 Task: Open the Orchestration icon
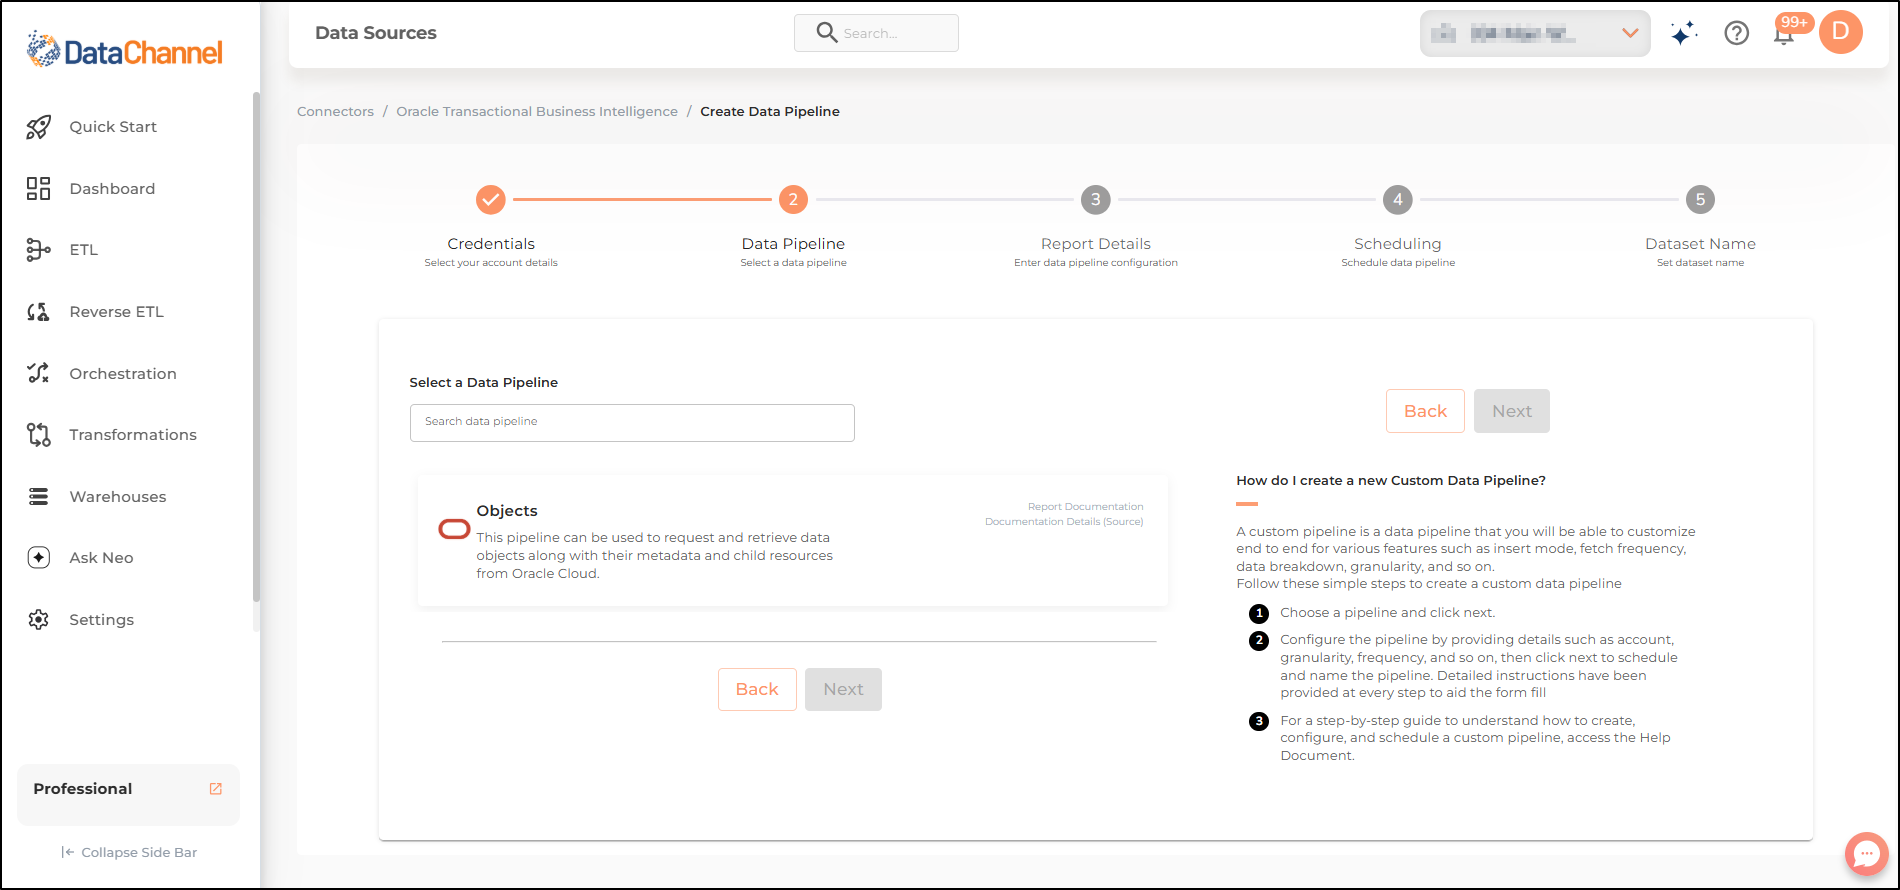[38, 373]
